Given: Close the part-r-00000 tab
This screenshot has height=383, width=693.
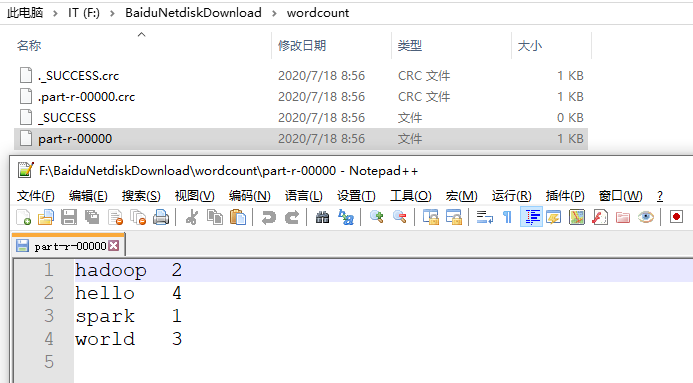Looking at the screenshot, I should point(114,246).
